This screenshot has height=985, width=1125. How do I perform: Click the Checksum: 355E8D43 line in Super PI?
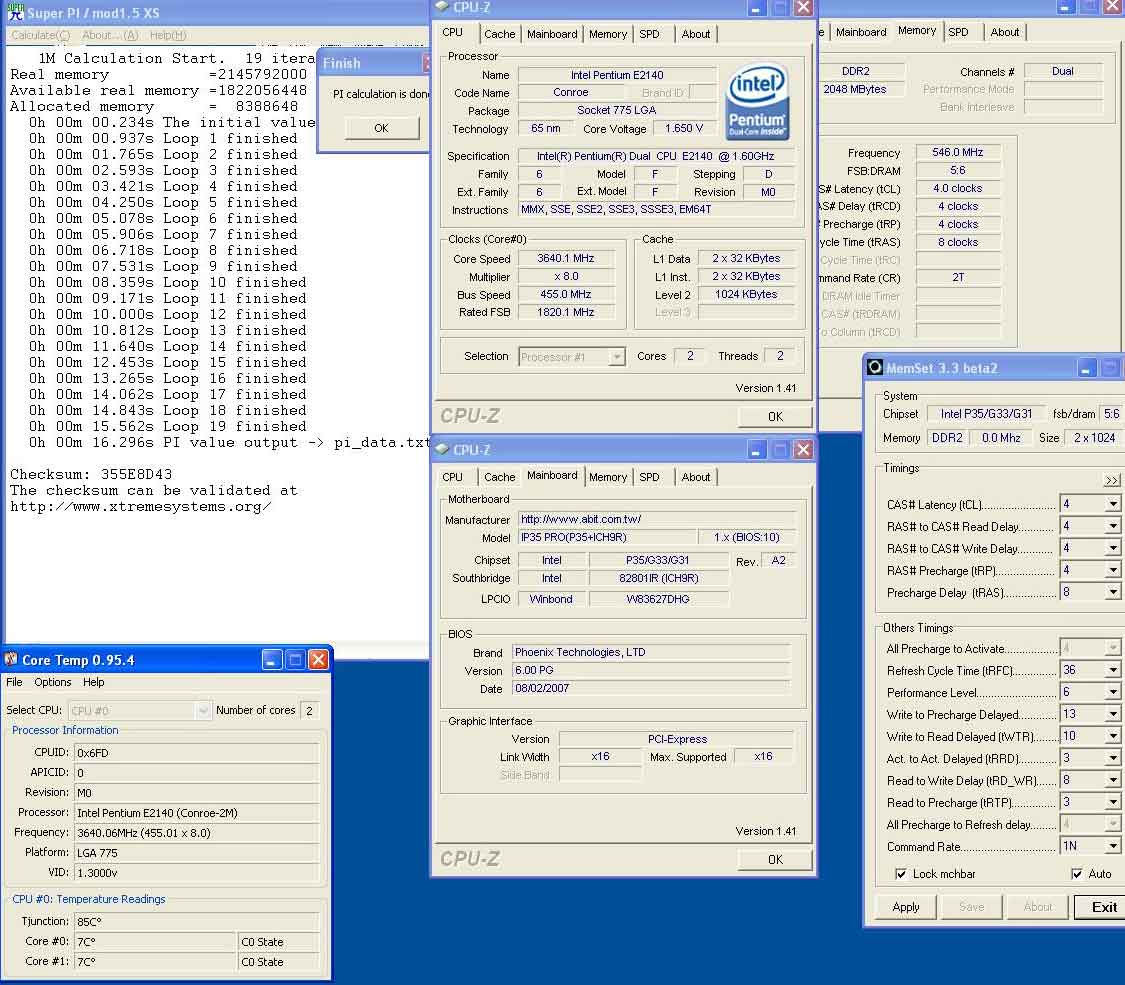pyautogui.click(x=91, y=474)
